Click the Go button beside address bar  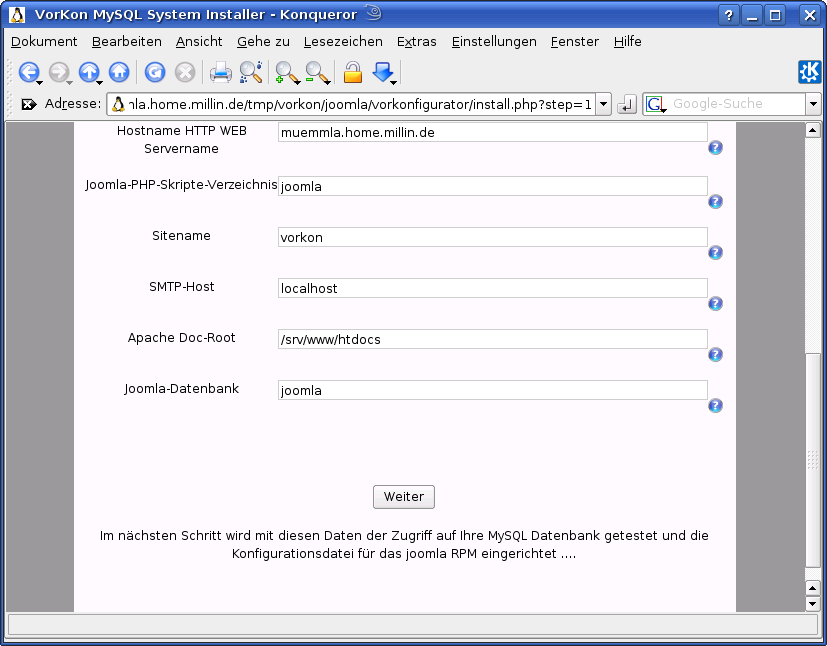tap(627, 104)
